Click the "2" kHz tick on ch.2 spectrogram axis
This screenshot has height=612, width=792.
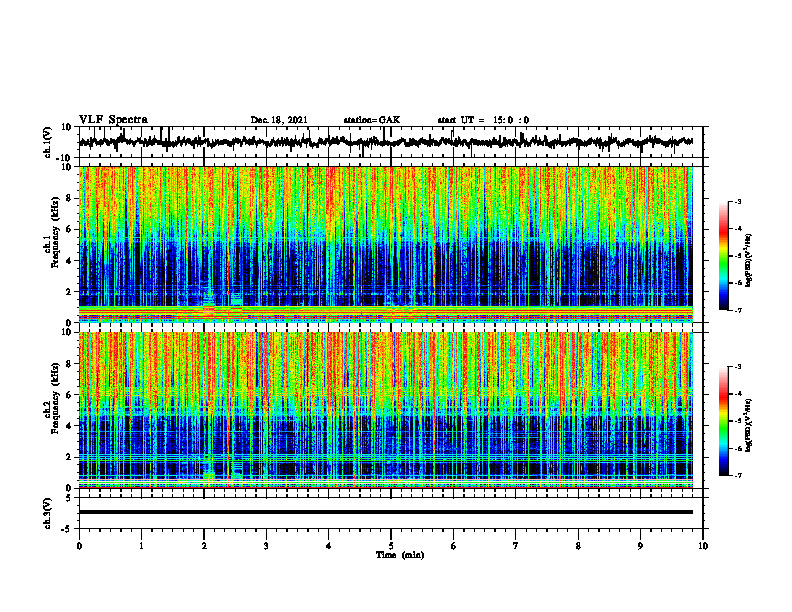point(70,457)
